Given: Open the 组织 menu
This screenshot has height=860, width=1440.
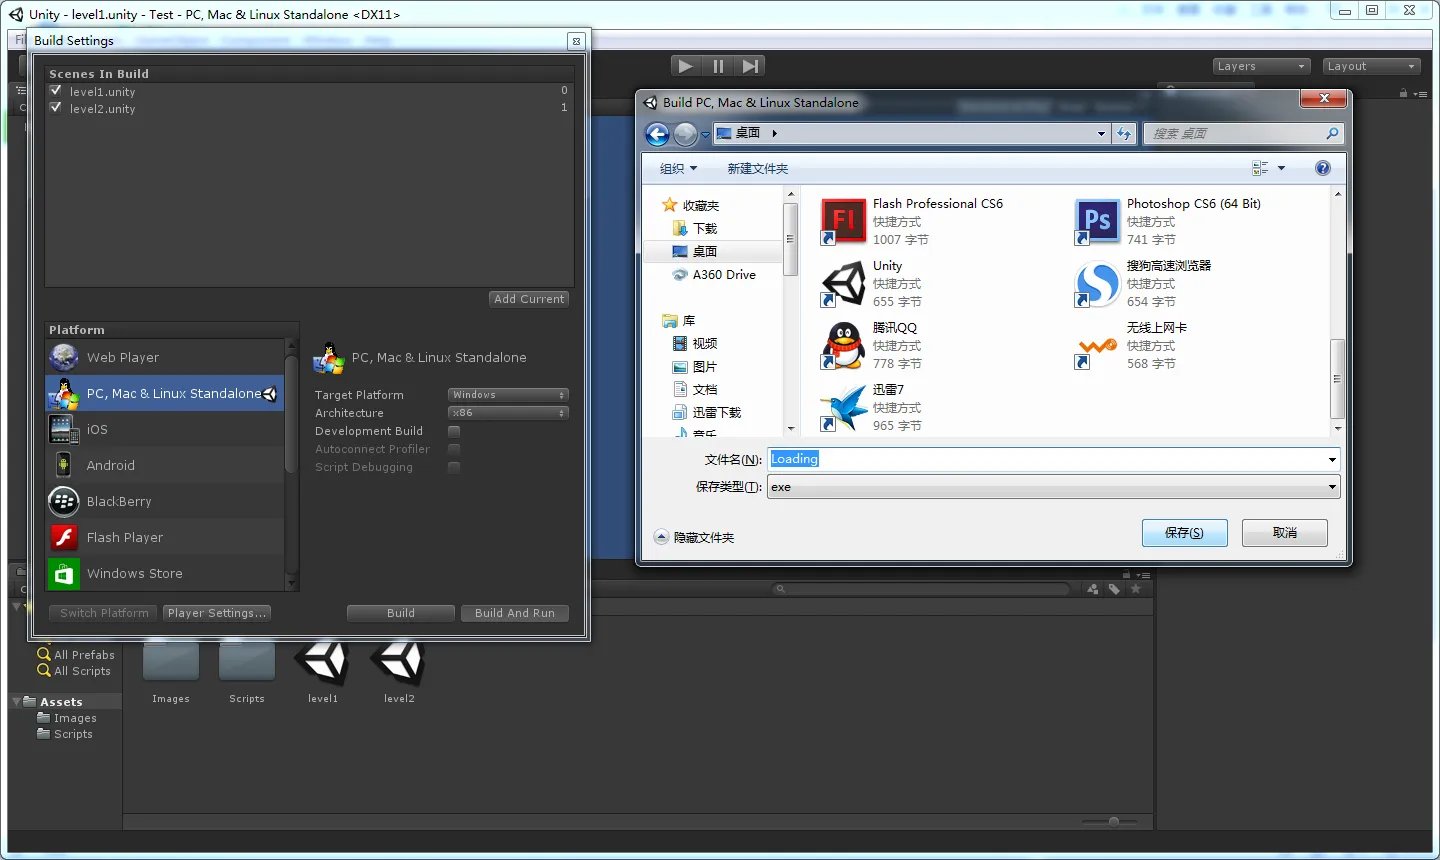Looking at the screenshot, I should click(678, 168).
